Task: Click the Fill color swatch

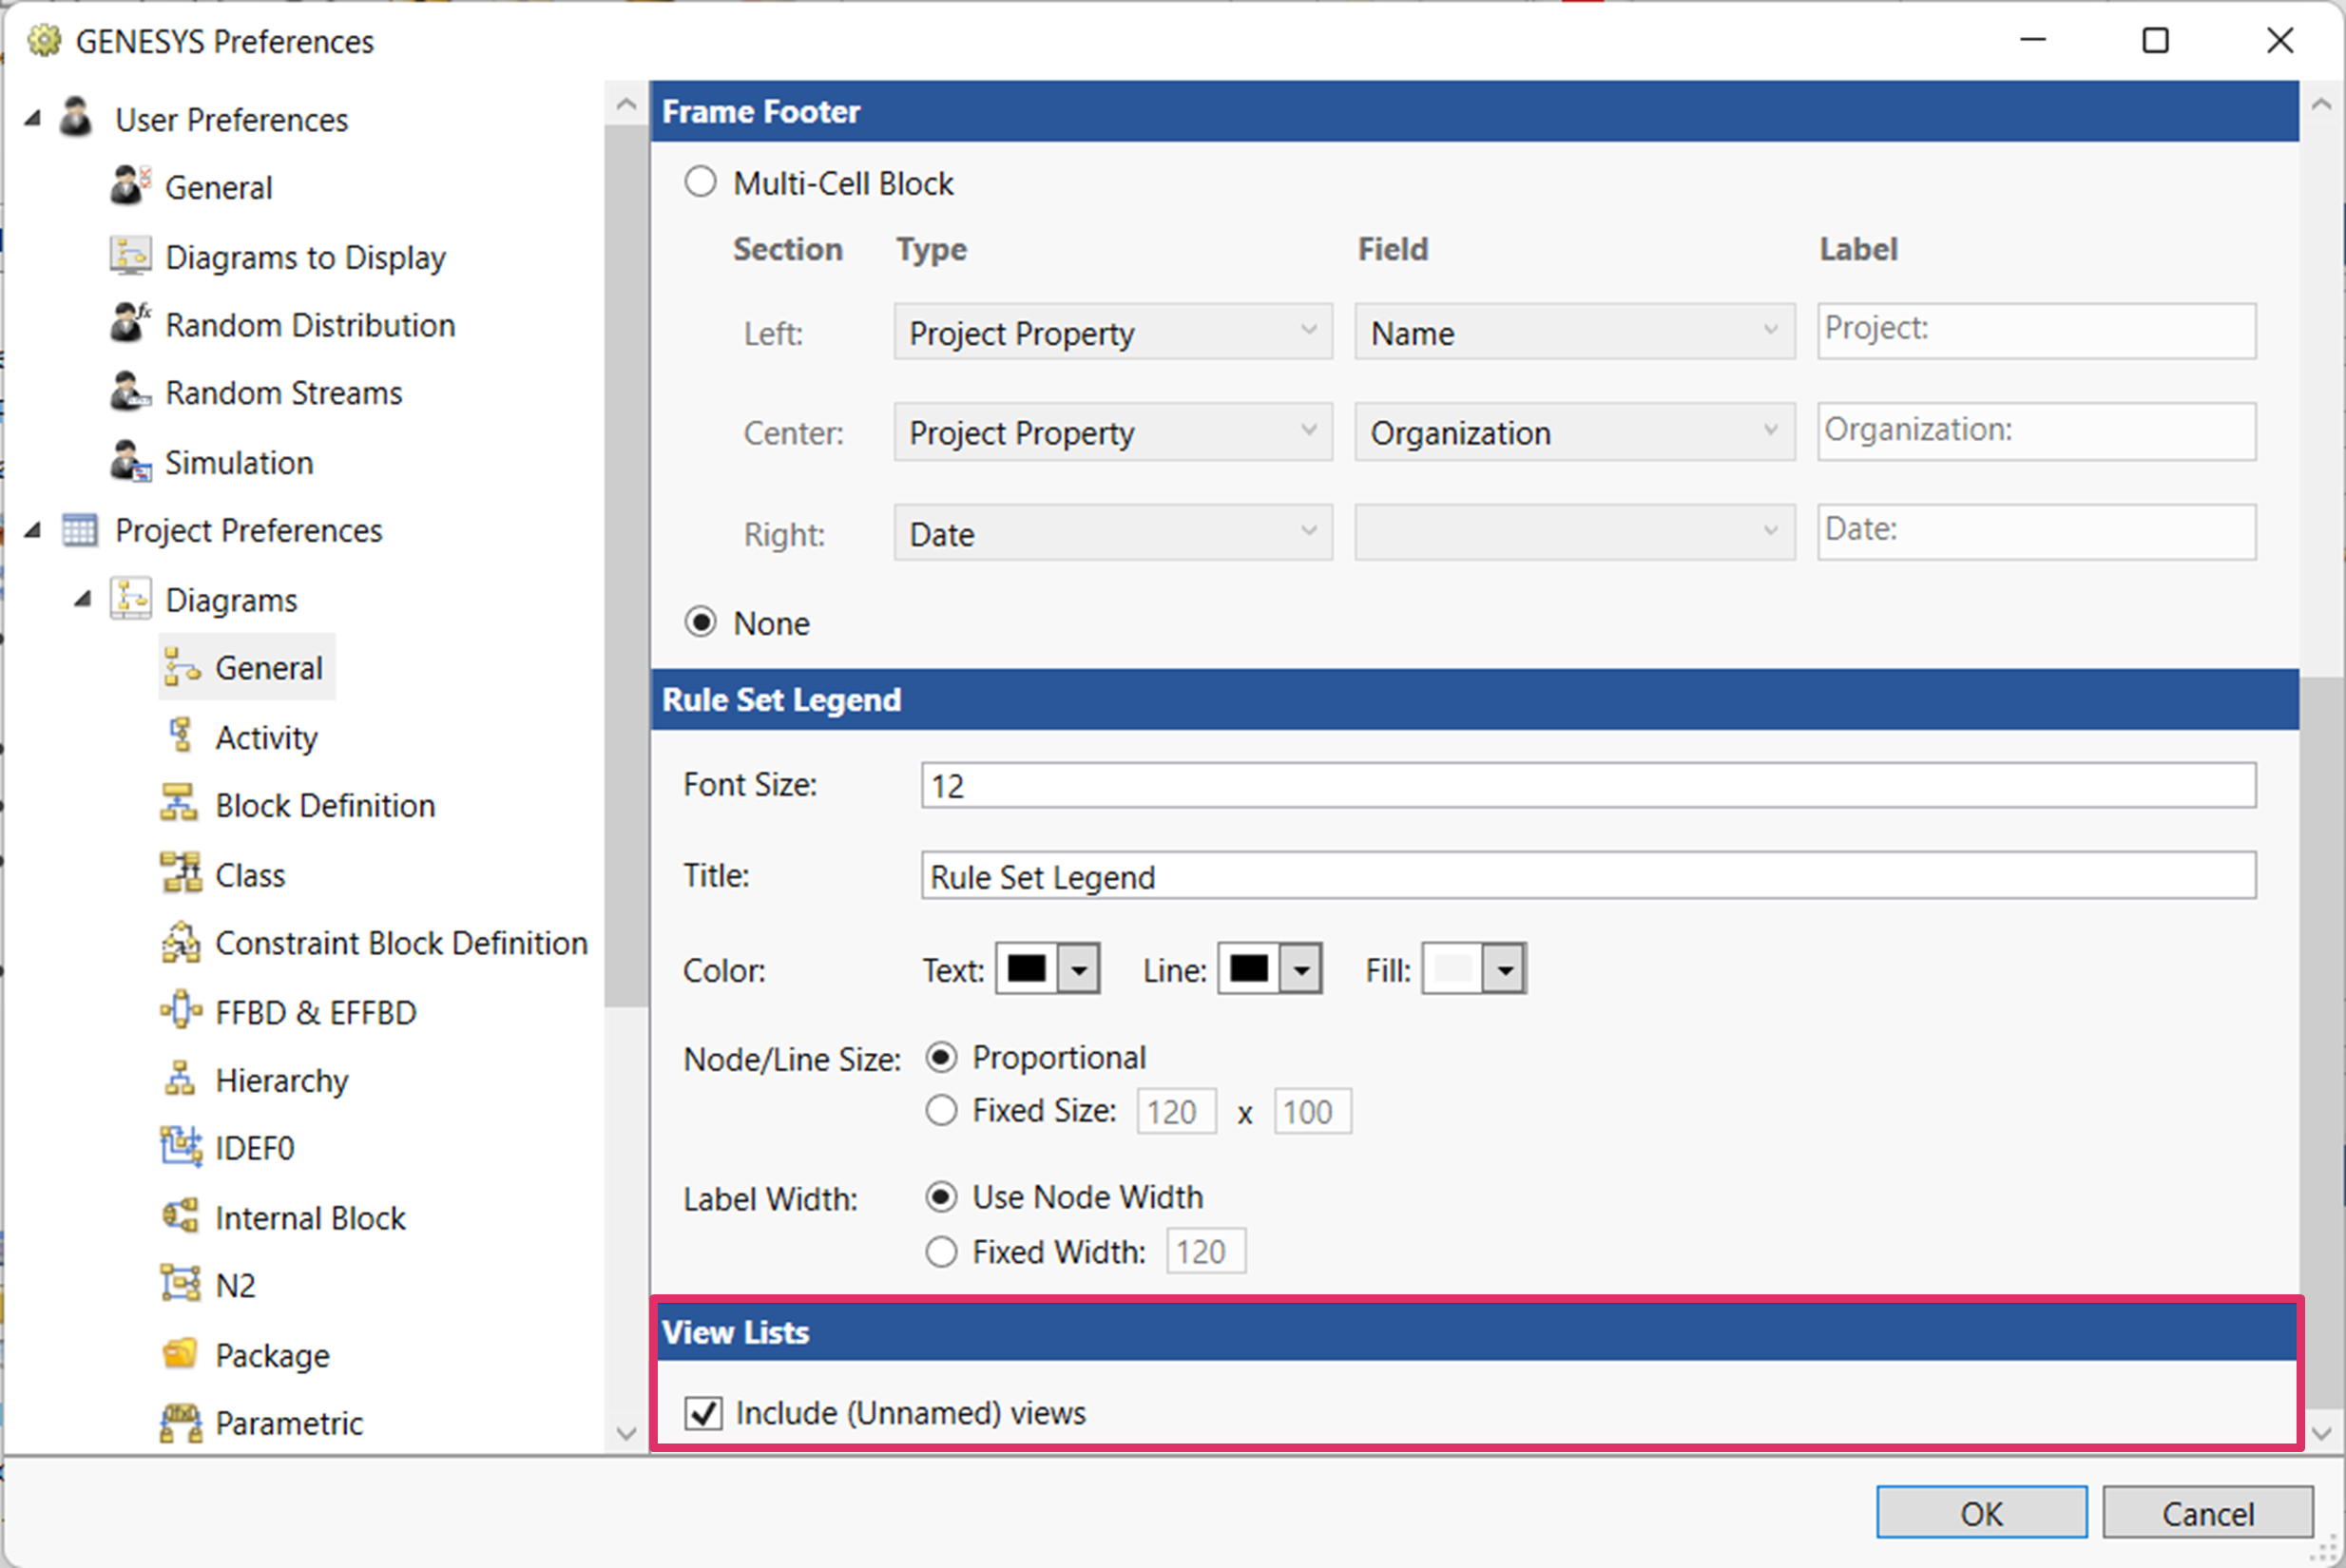Action: (1452, 969)
